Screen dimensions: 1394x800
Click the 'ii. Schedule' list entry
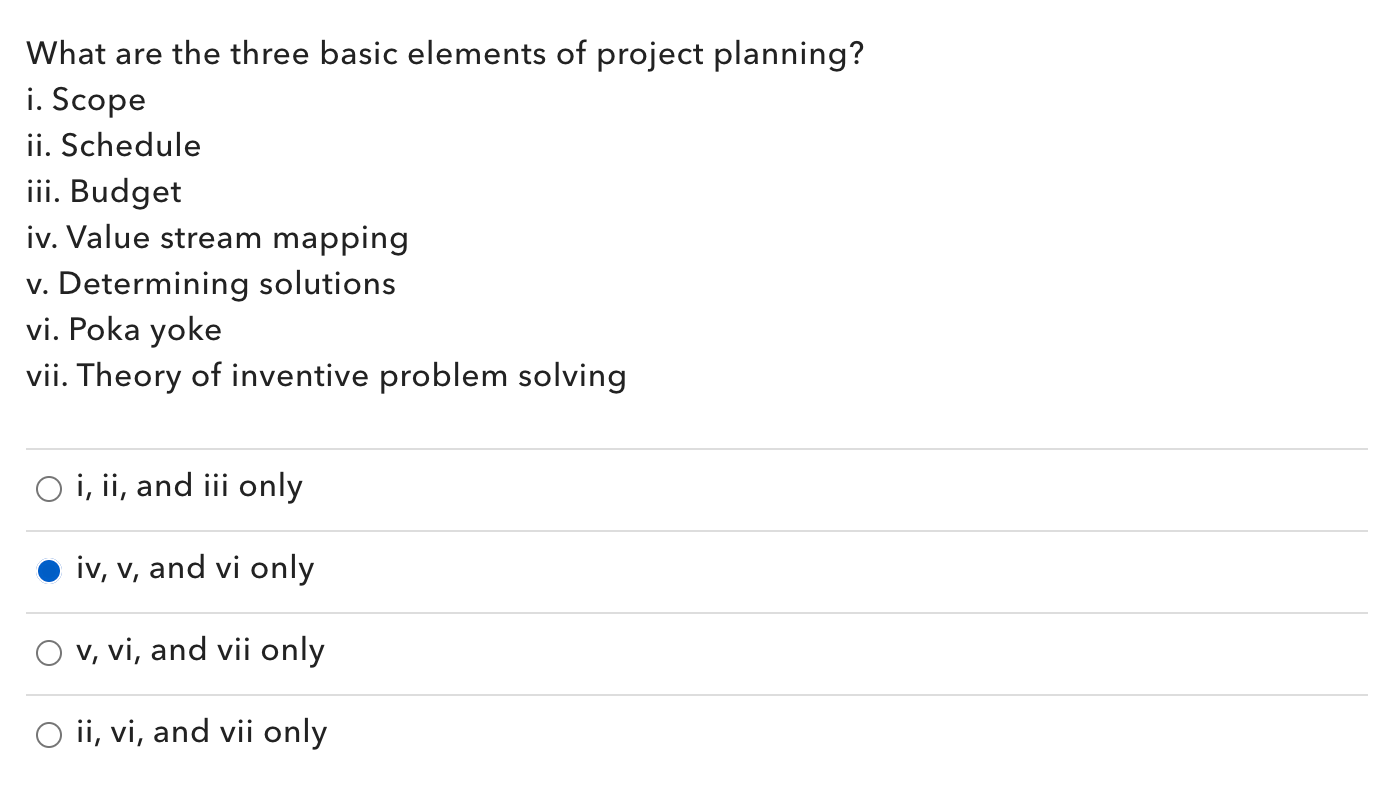[x=114, y=145]
